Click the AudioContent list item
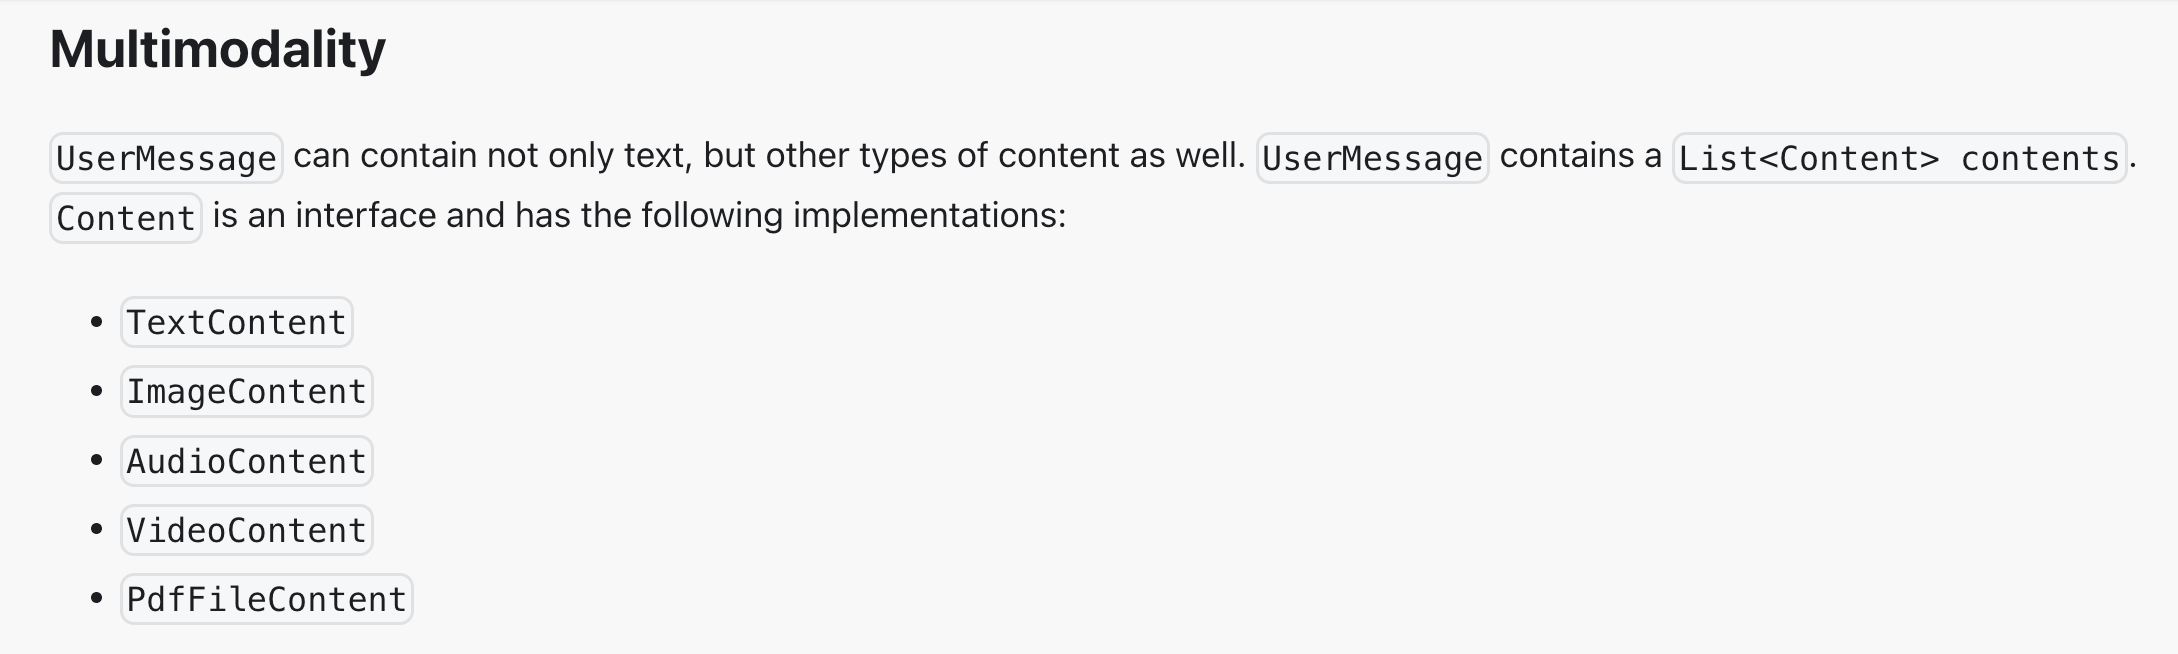Screen dimensions: 2178x654 [x=246, y=461]
